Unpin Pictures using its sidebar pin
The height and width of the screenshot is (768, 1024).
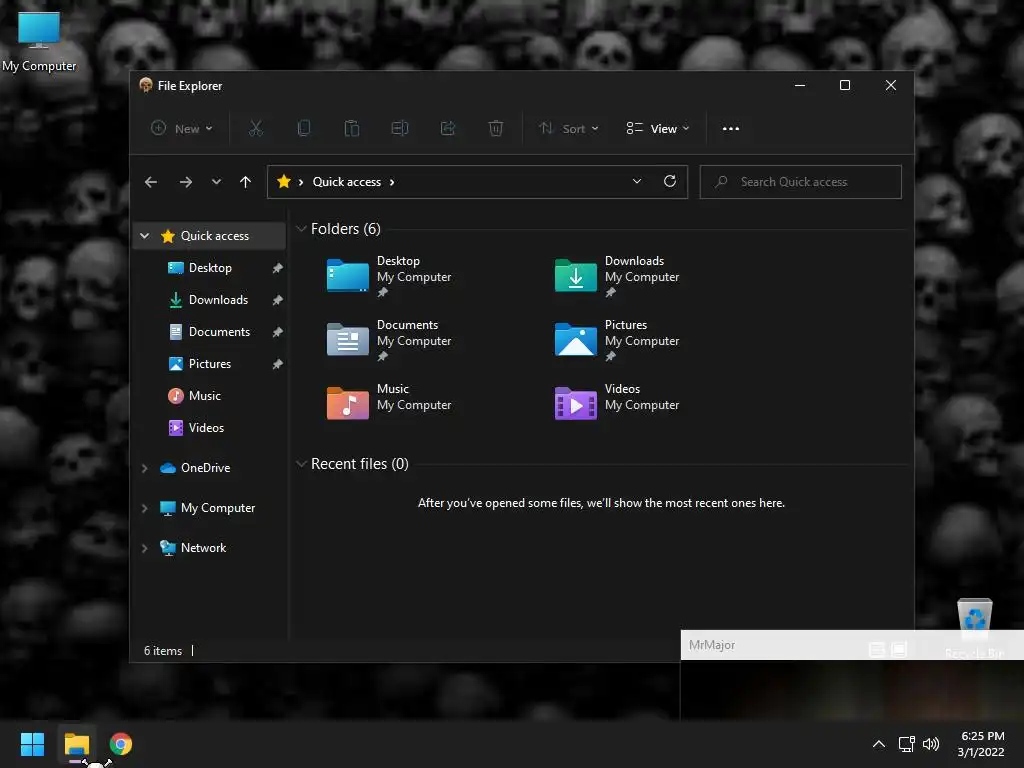click(x=278, y=364)
